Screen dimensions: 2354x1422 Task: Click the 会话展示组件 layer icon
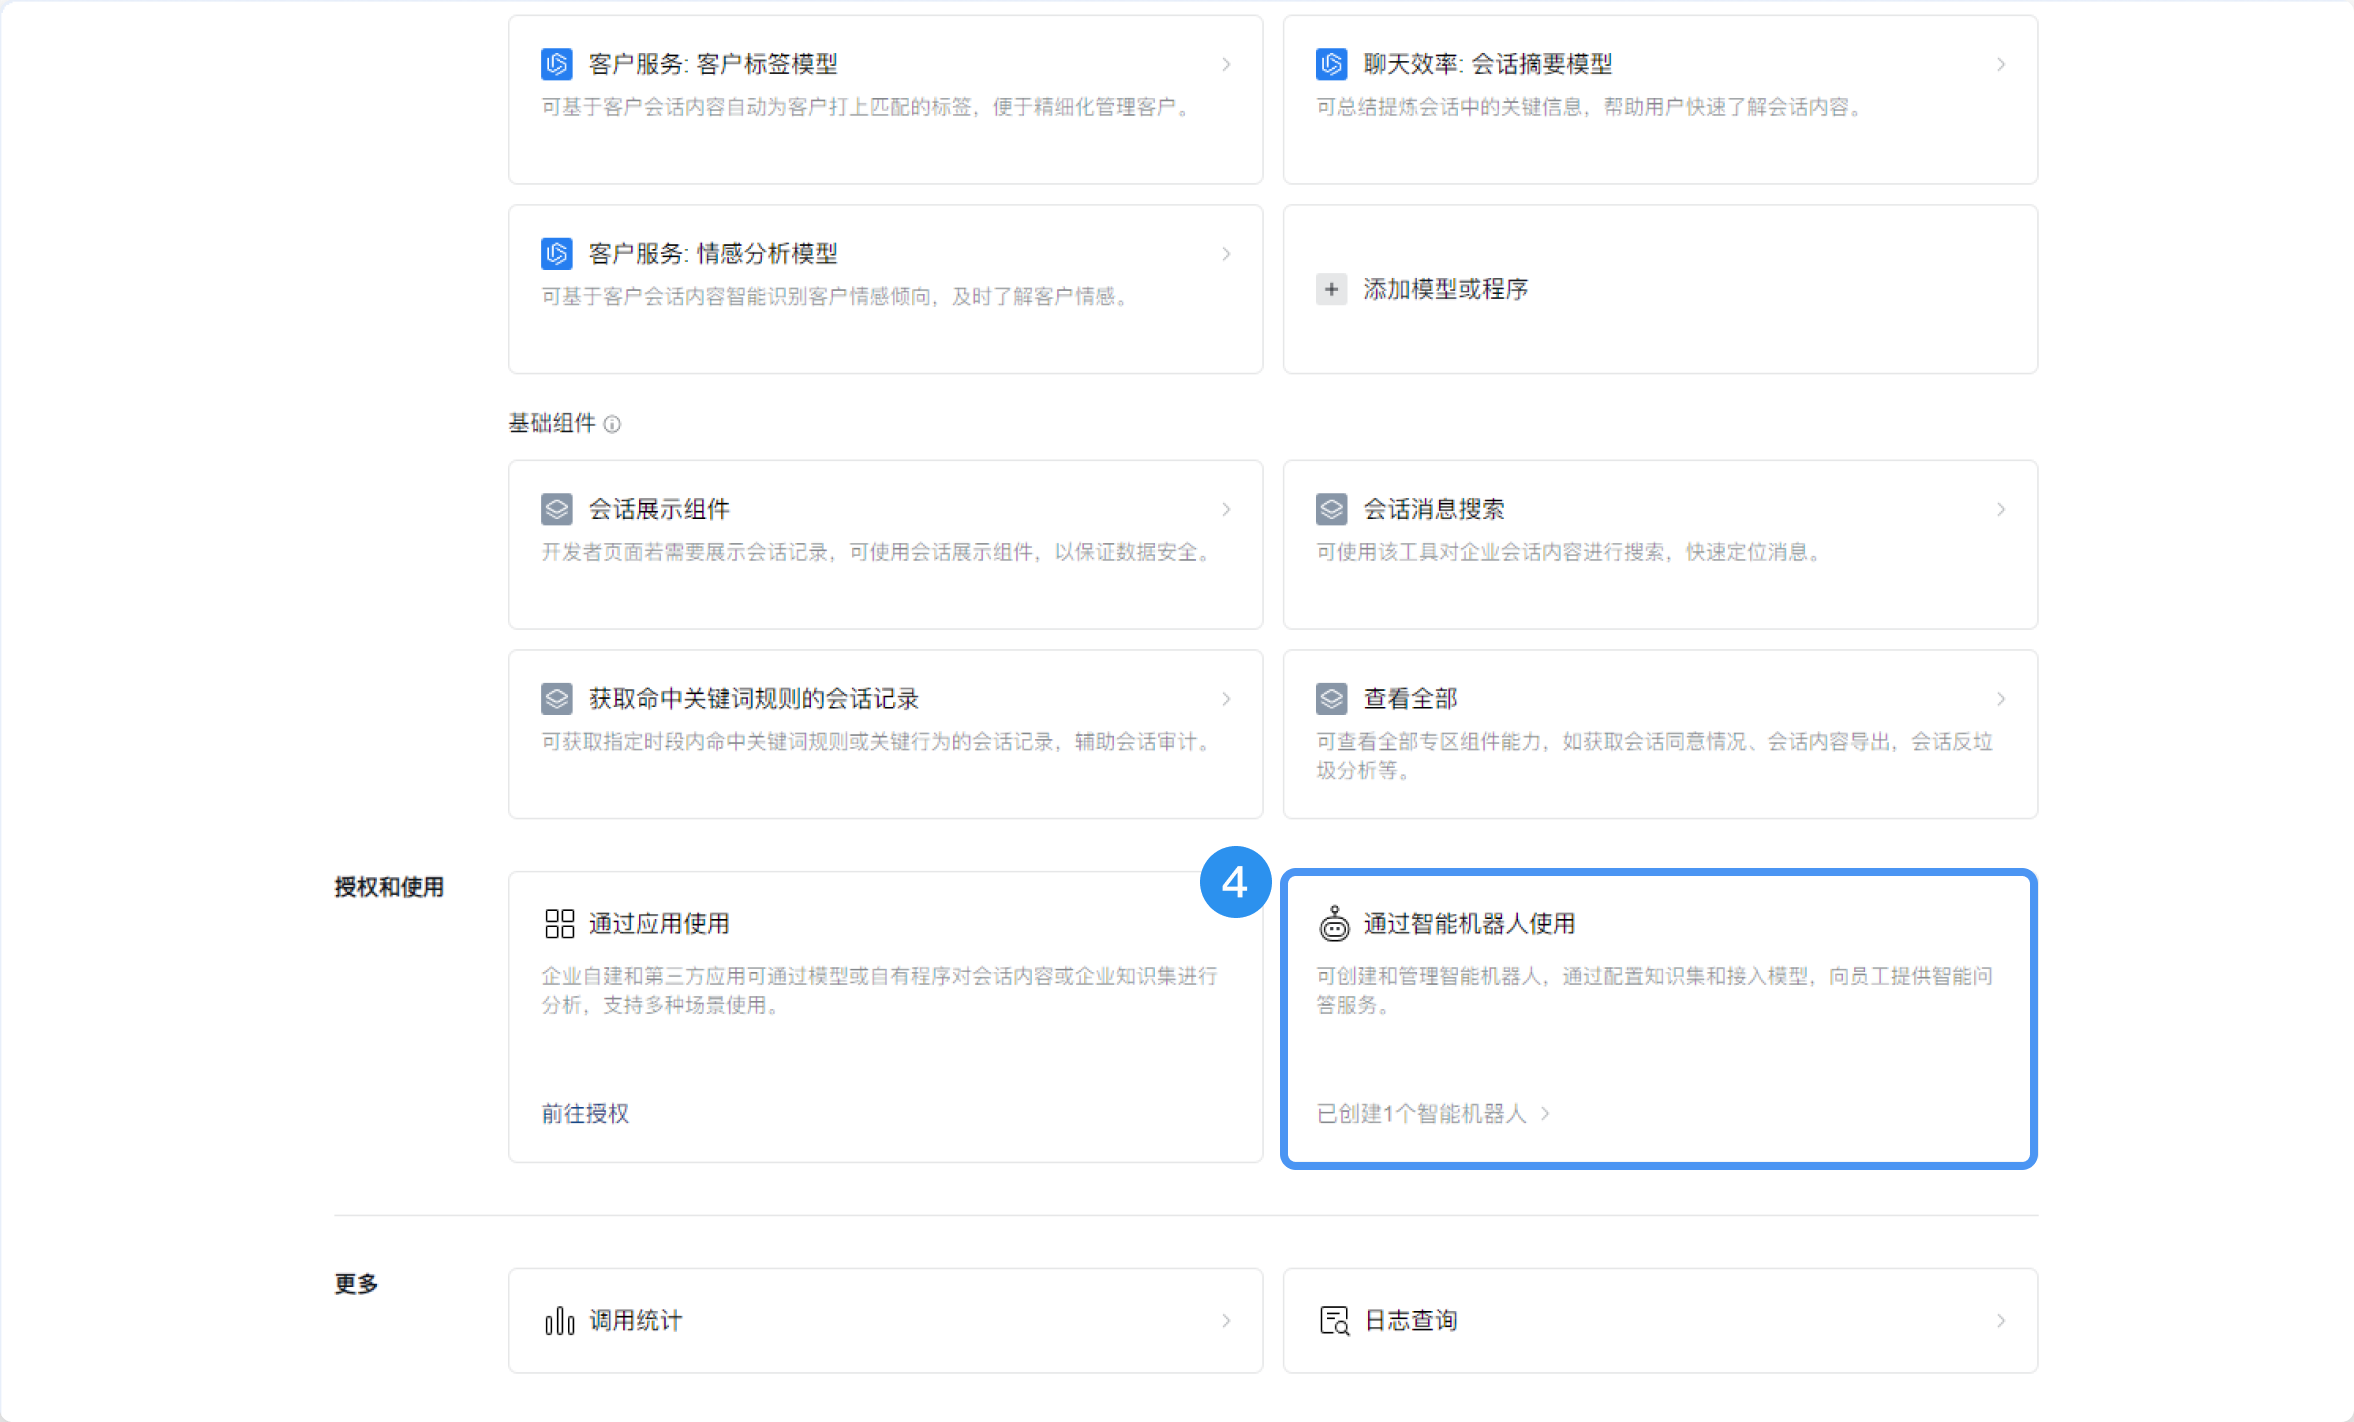pyautogui.click(x=557, y=509)
